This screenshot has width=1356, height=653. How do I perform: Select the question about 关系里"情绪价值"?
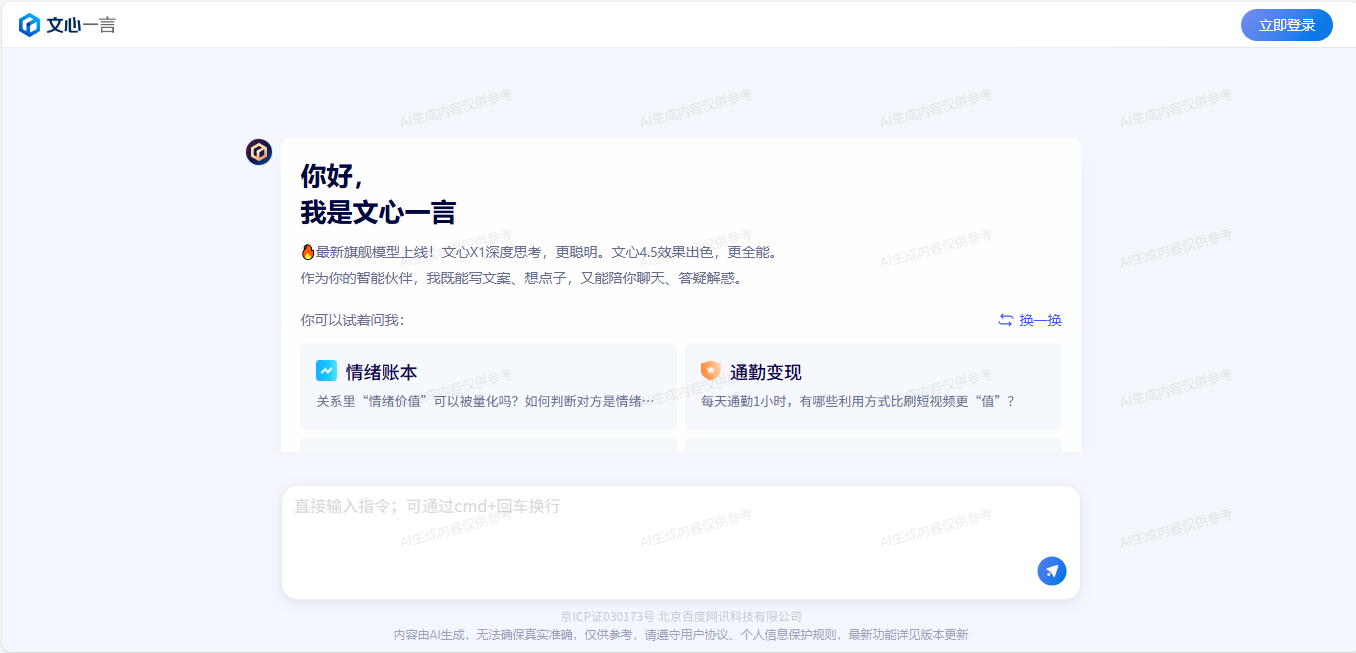486,401
